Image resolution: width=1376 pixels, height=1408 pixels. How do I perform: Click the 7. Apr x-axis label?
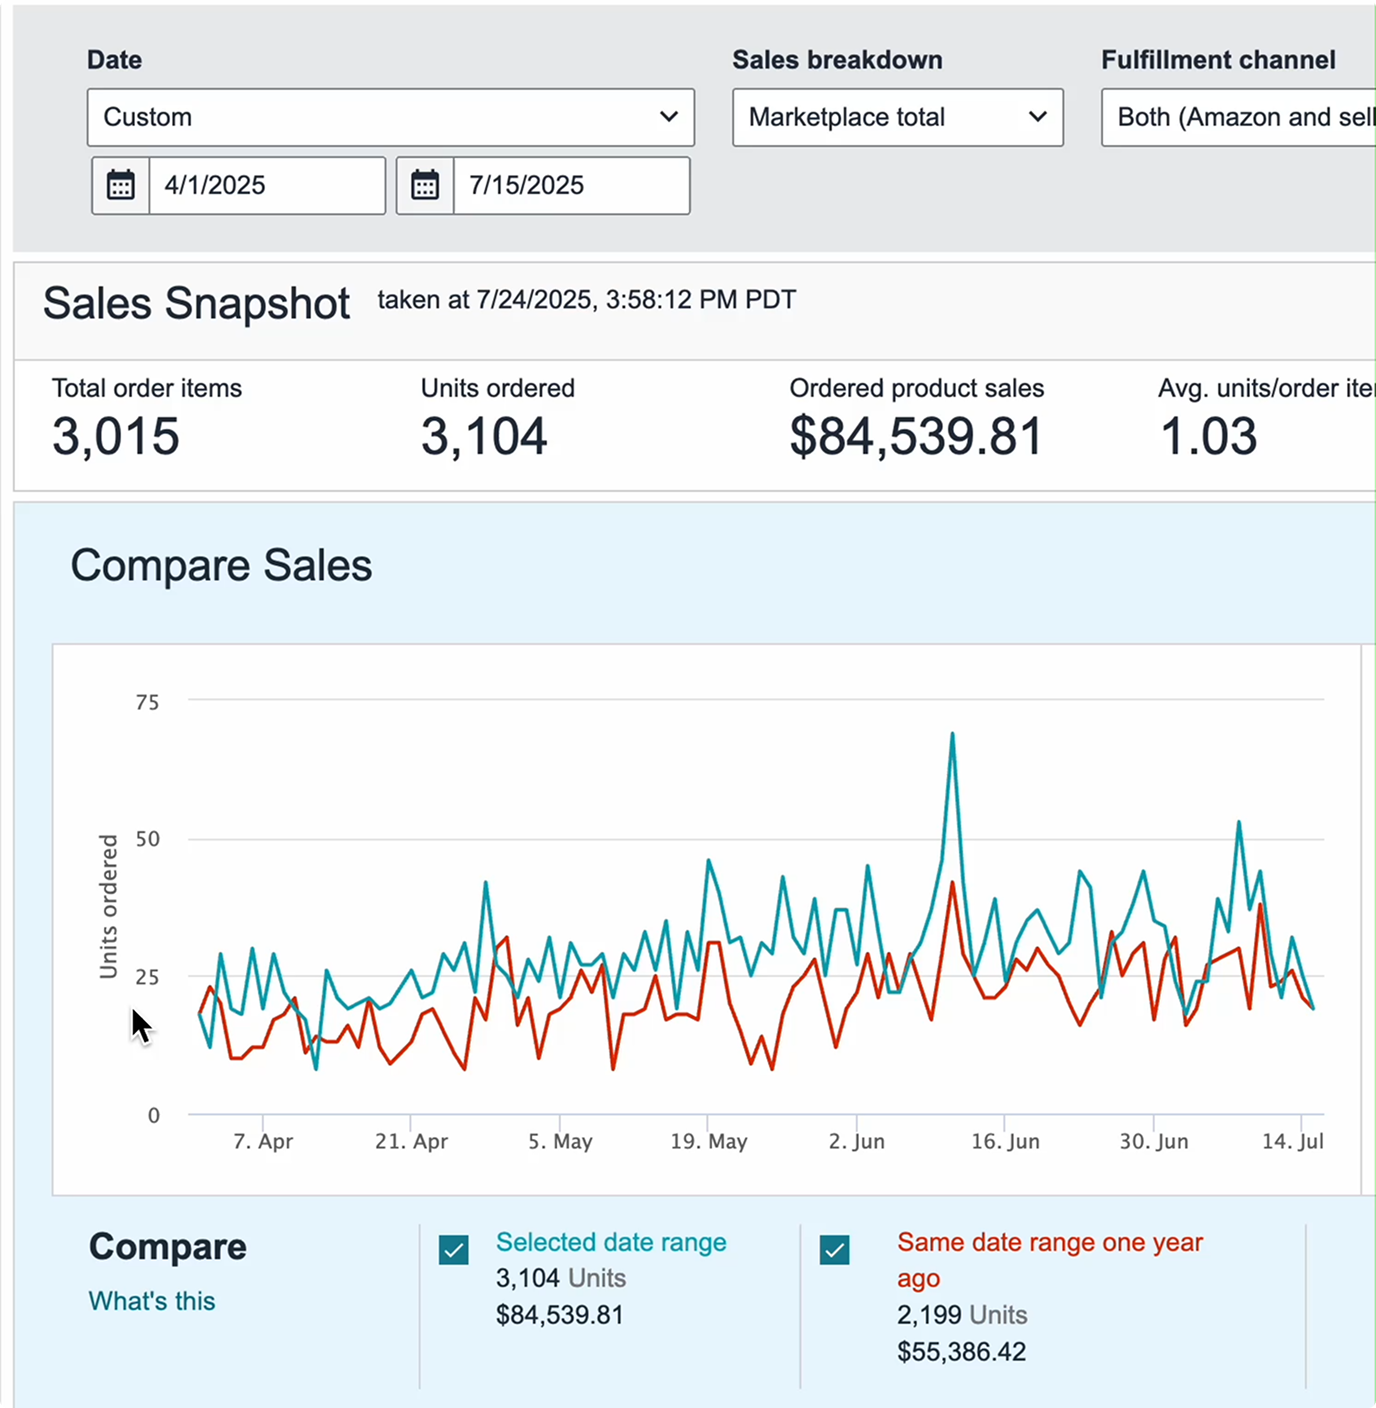click(x=263, y=1141)
